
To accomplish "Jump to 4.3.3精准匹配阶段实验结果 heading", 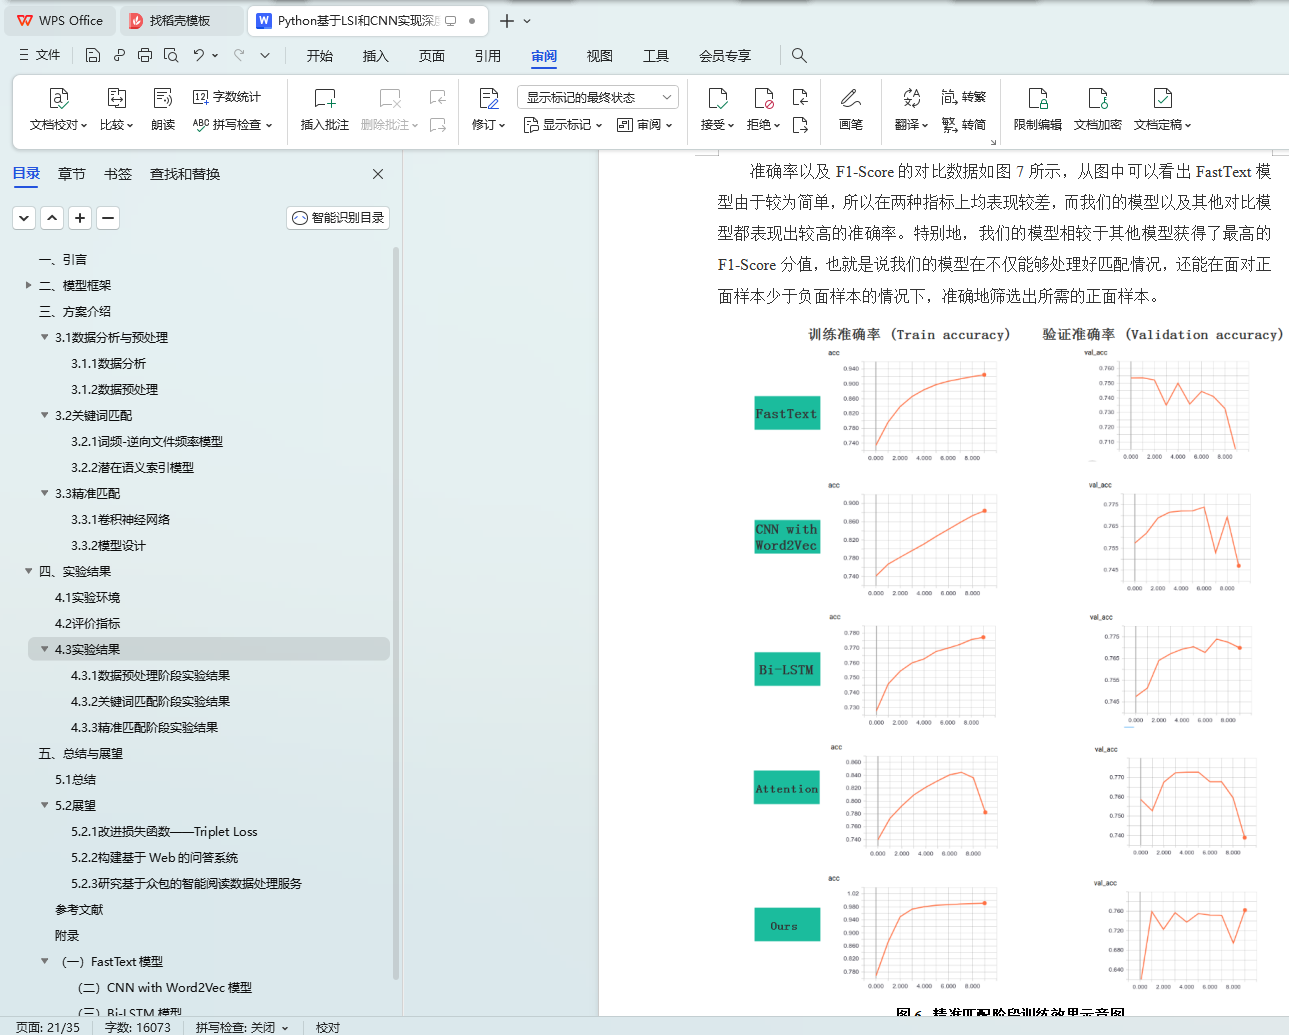I will 144,727.
